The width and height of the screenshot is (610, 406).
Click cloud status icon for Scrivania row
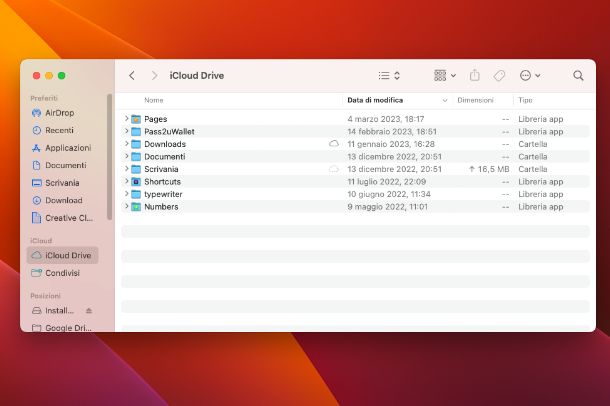[334, 169]
